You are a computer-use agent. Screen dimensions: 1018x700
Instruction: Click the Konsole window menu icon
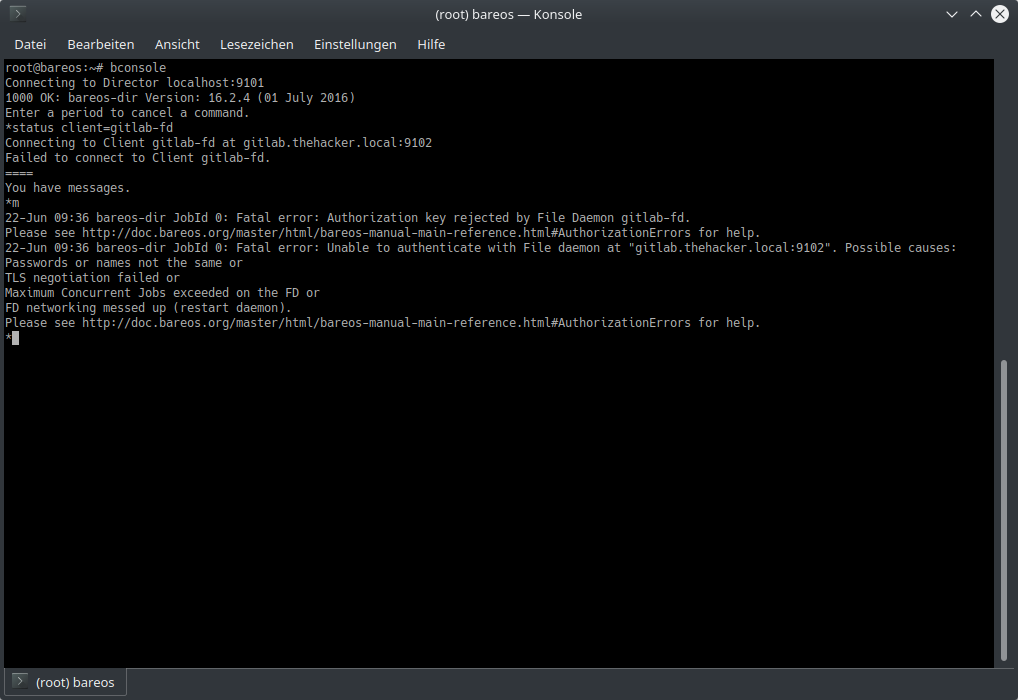click(18, 14)
